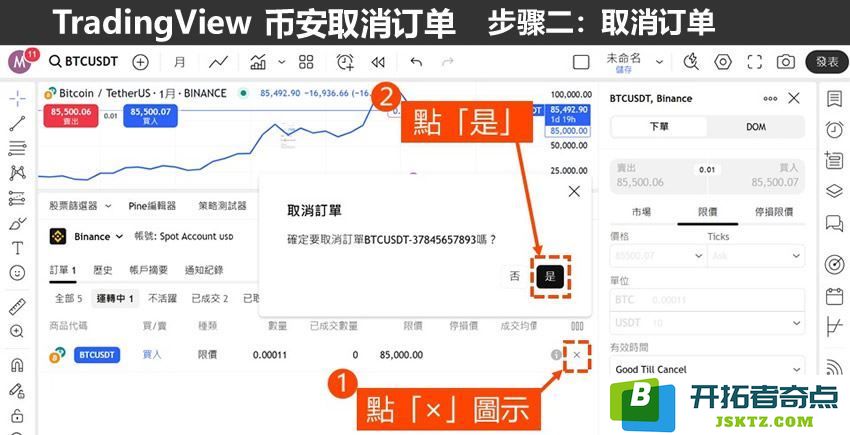The image size is (850, 435).
Task: Activate the zoom in tool
Action: point(17,331)
